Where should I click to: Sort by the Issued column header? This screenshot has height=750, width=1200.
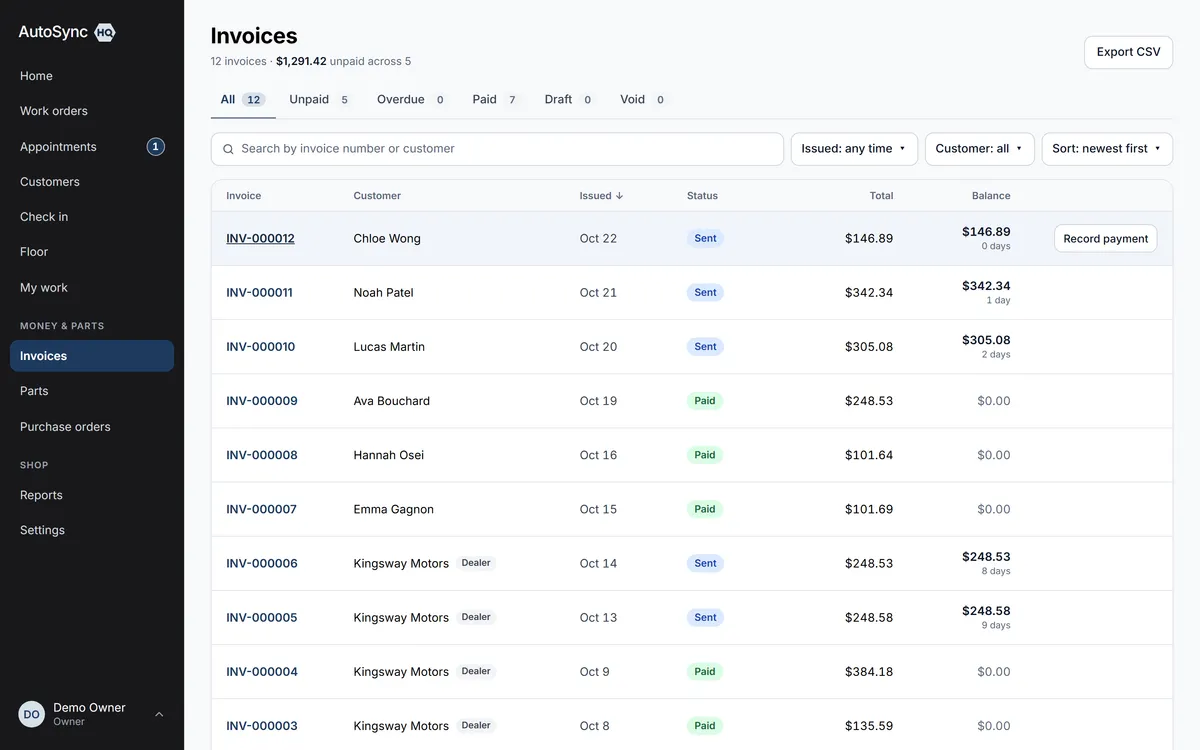click(601, 196)
